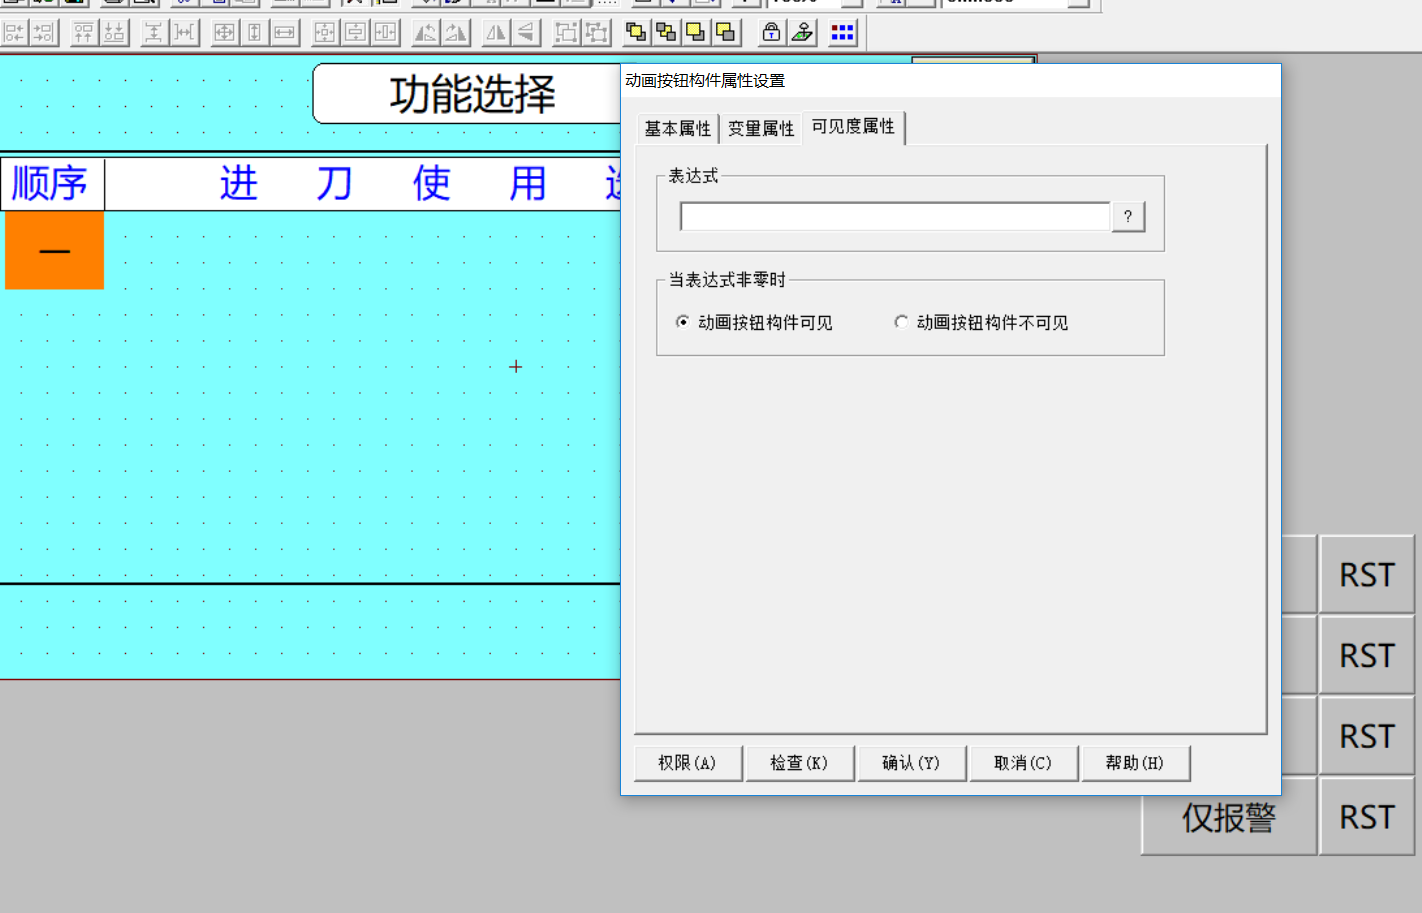Click the 可见度属性 tab
The height and width of the screenshot is (913, 1422).
(853, 127)
